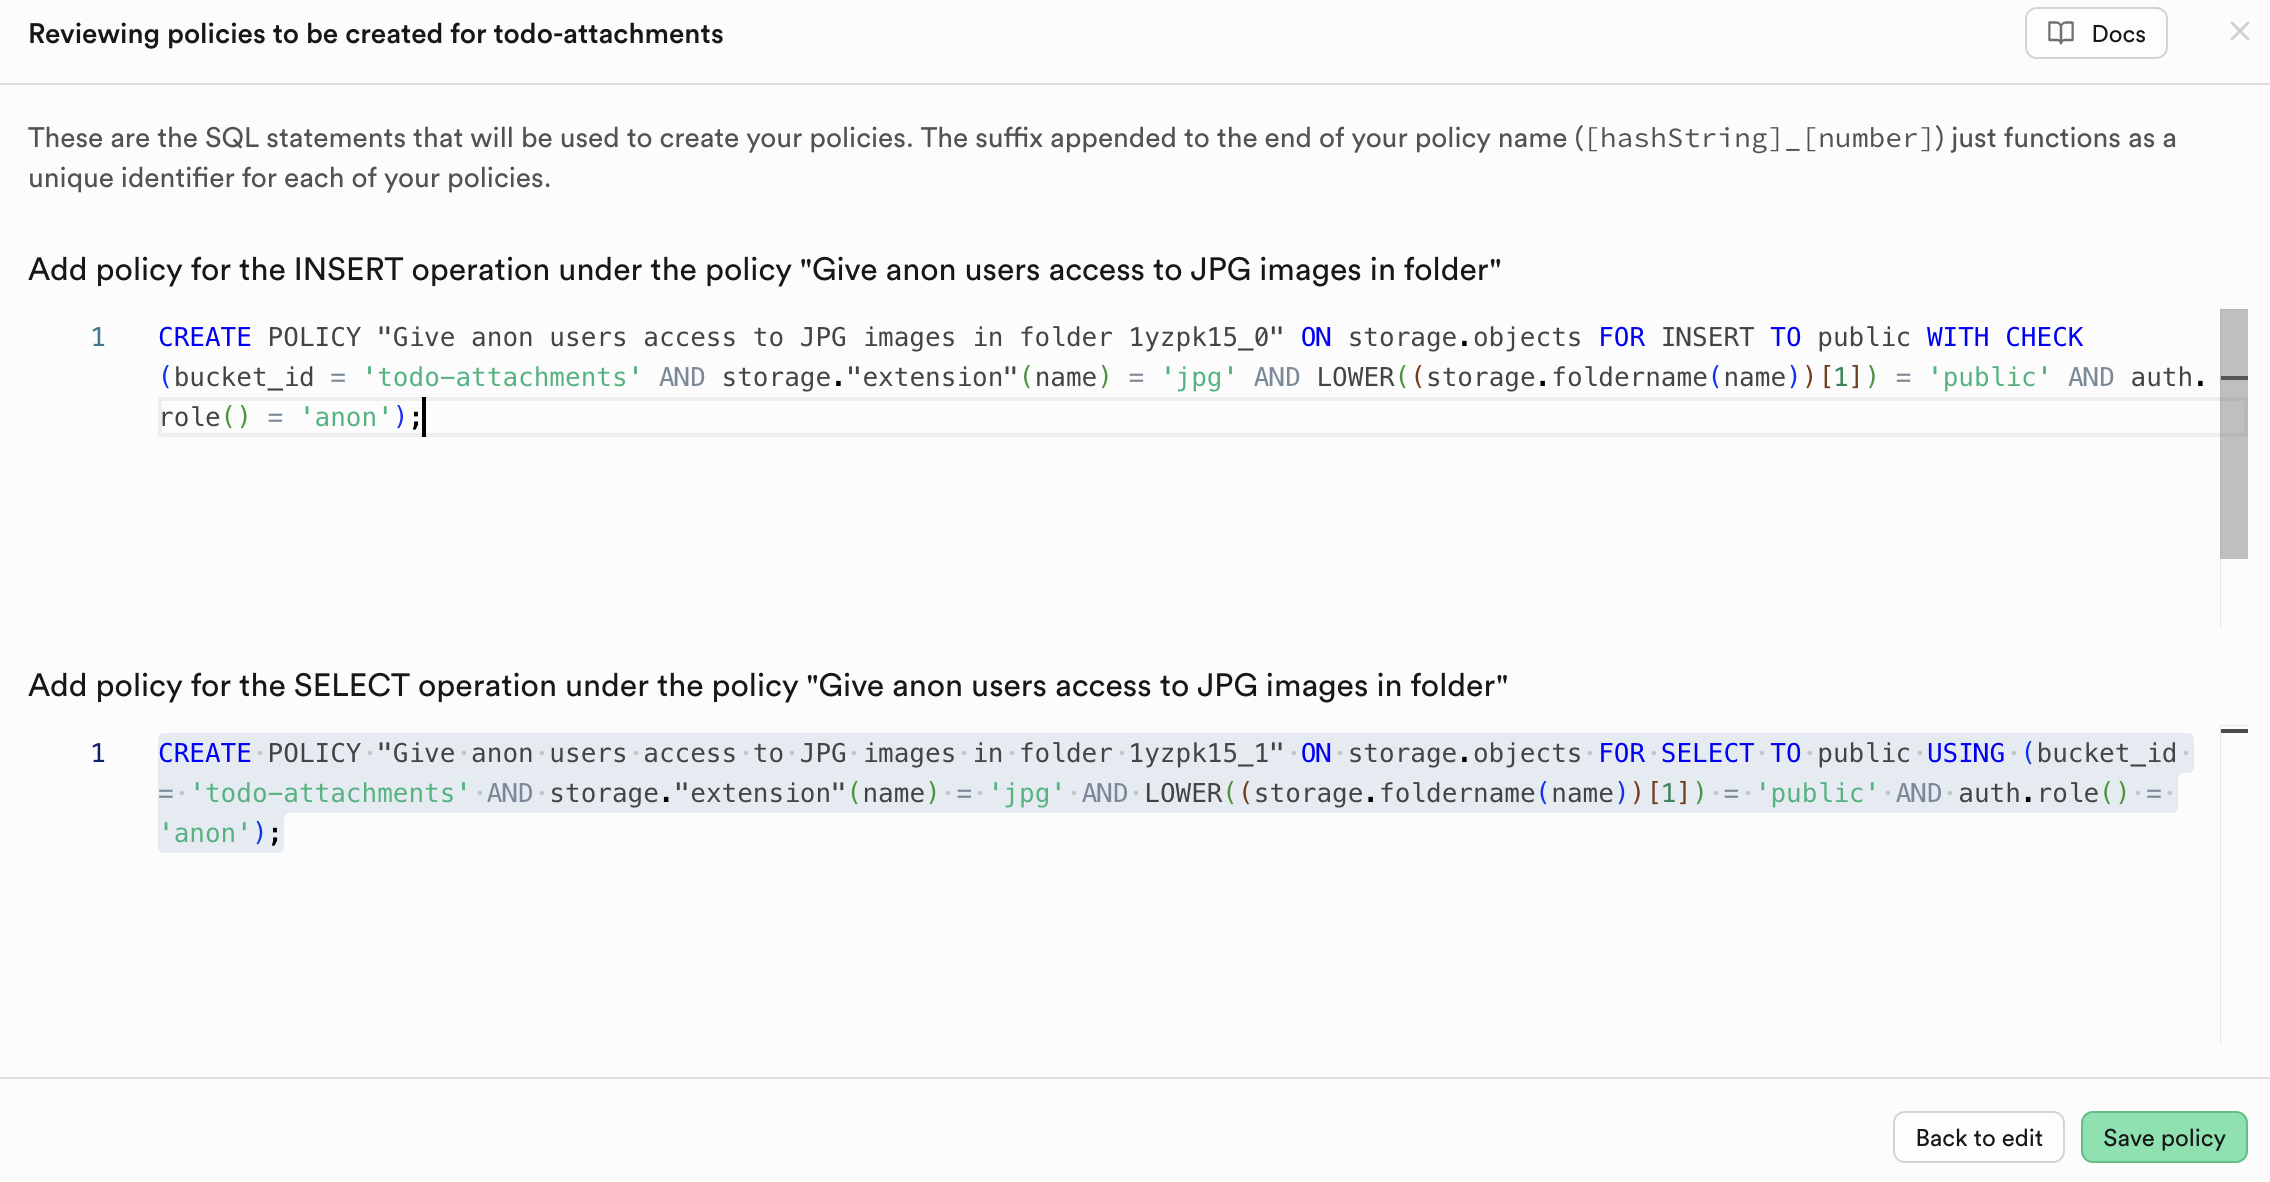Click line number 1 in INSERT editor
Screen dimensions: 2270x1182
coord(98,337)
